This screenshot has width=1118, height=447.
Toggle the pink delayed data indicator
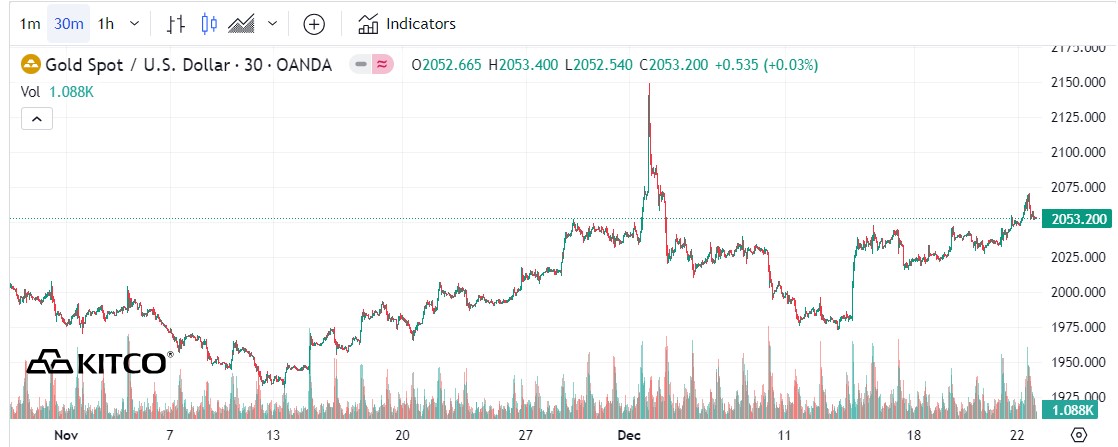(381, 65)
